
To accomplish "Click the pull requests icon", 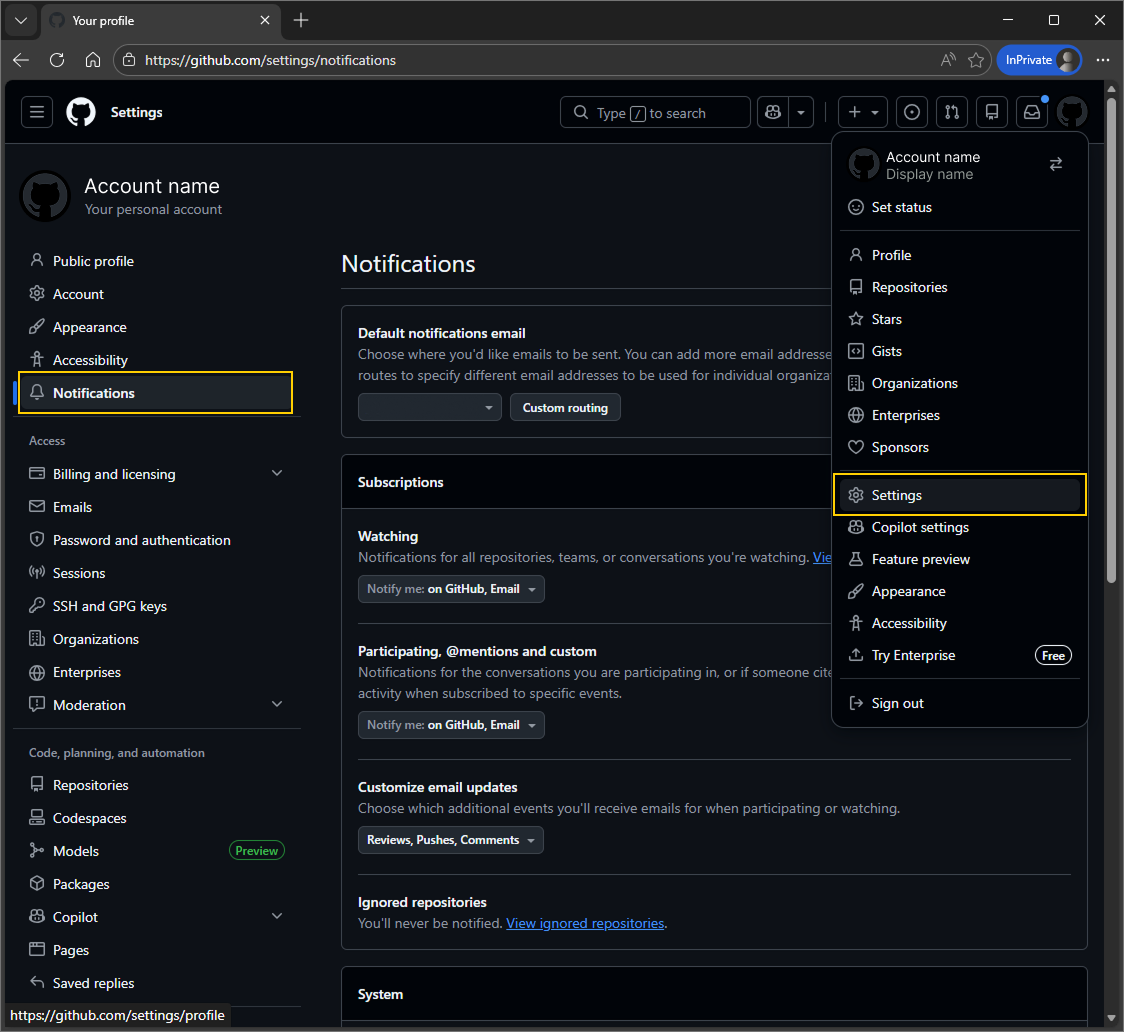I will pos(951,112).
